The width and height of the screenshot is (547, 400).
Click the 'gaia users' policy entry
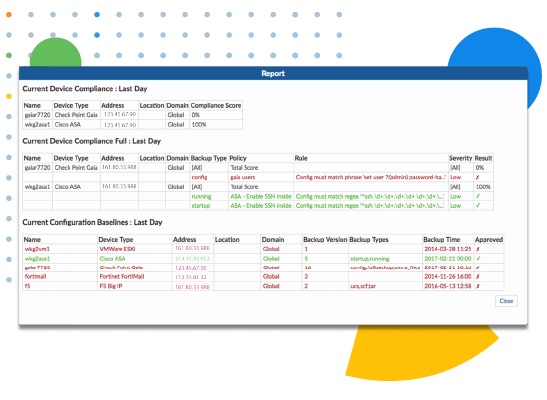[x=242, y=178]
